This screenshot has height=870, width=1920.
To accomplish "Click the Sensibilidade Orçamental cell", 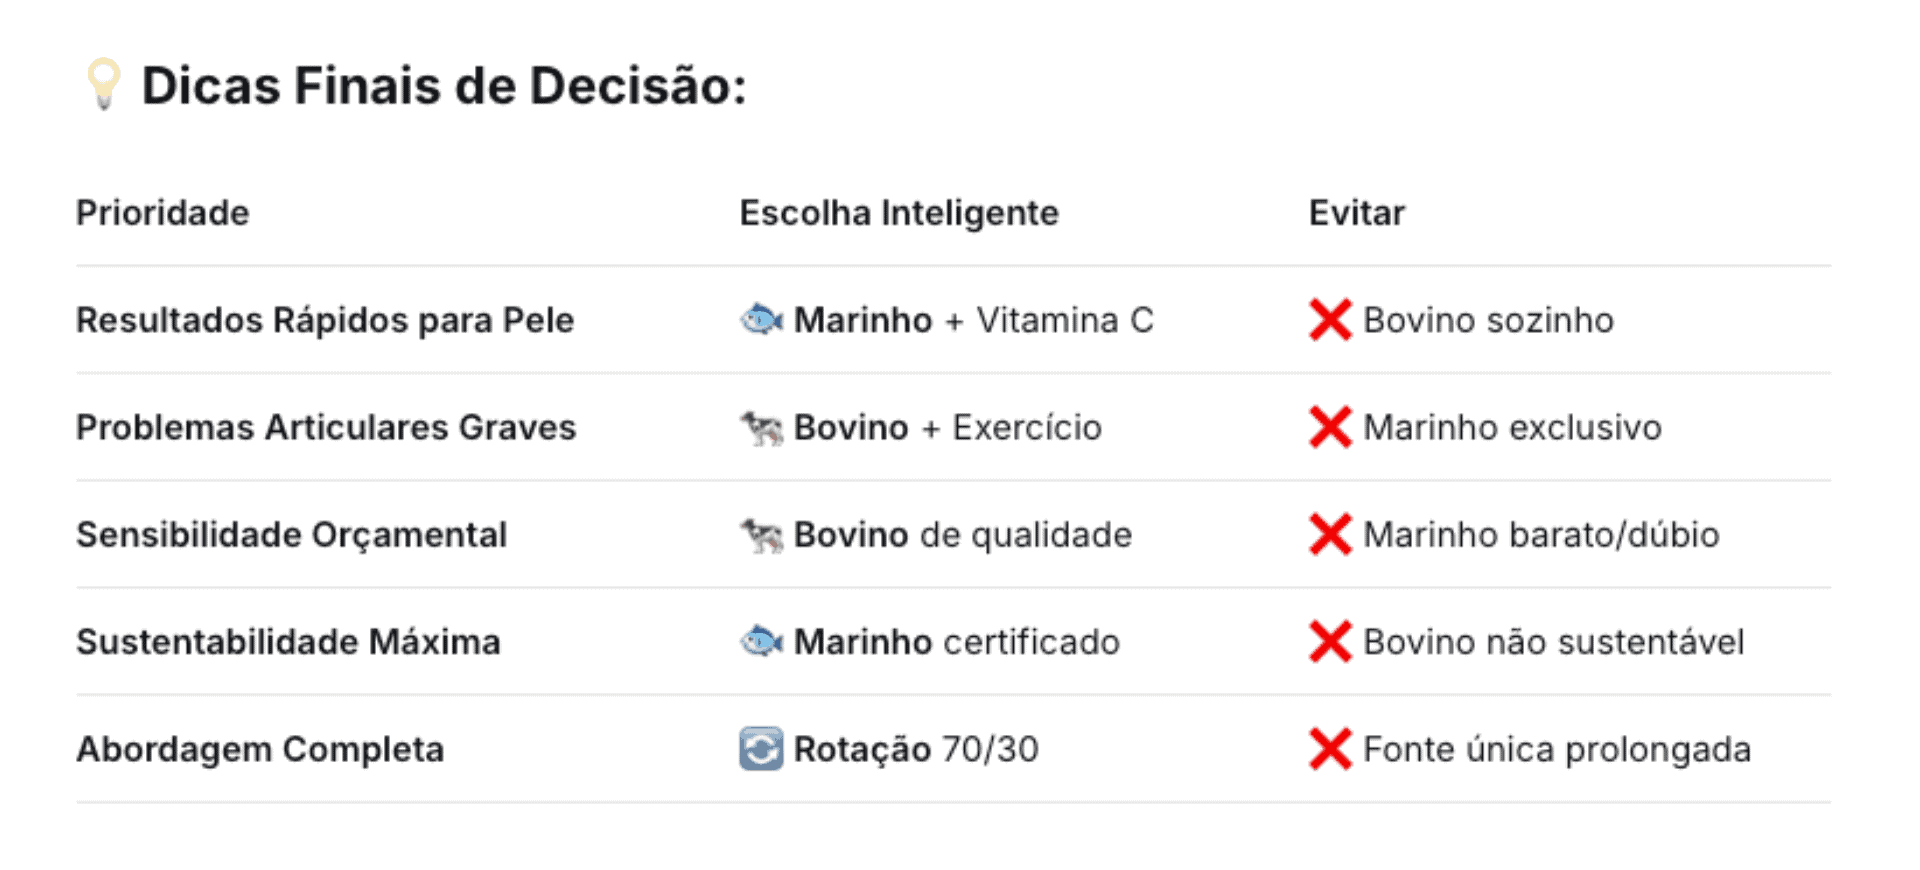I will tap(292, 535).
